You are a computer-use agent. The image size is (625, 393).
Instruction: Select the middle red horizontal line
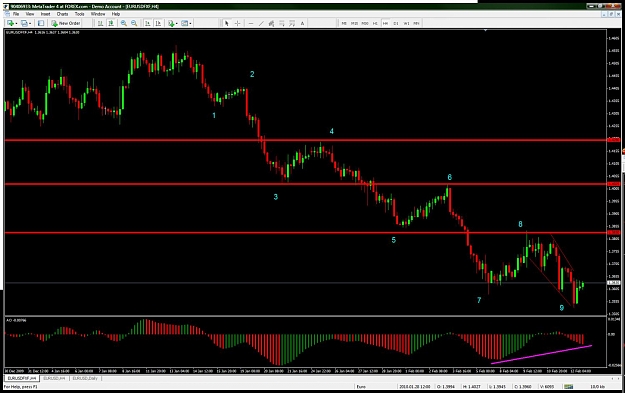click(x=305, y=184)
